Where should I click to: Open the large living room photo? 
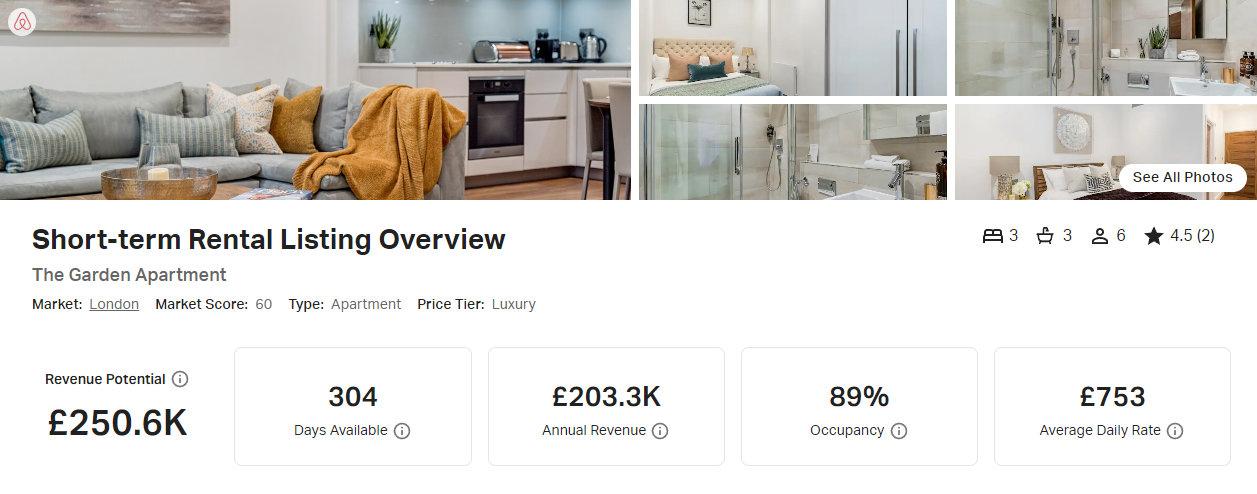[x=315, y=100]
